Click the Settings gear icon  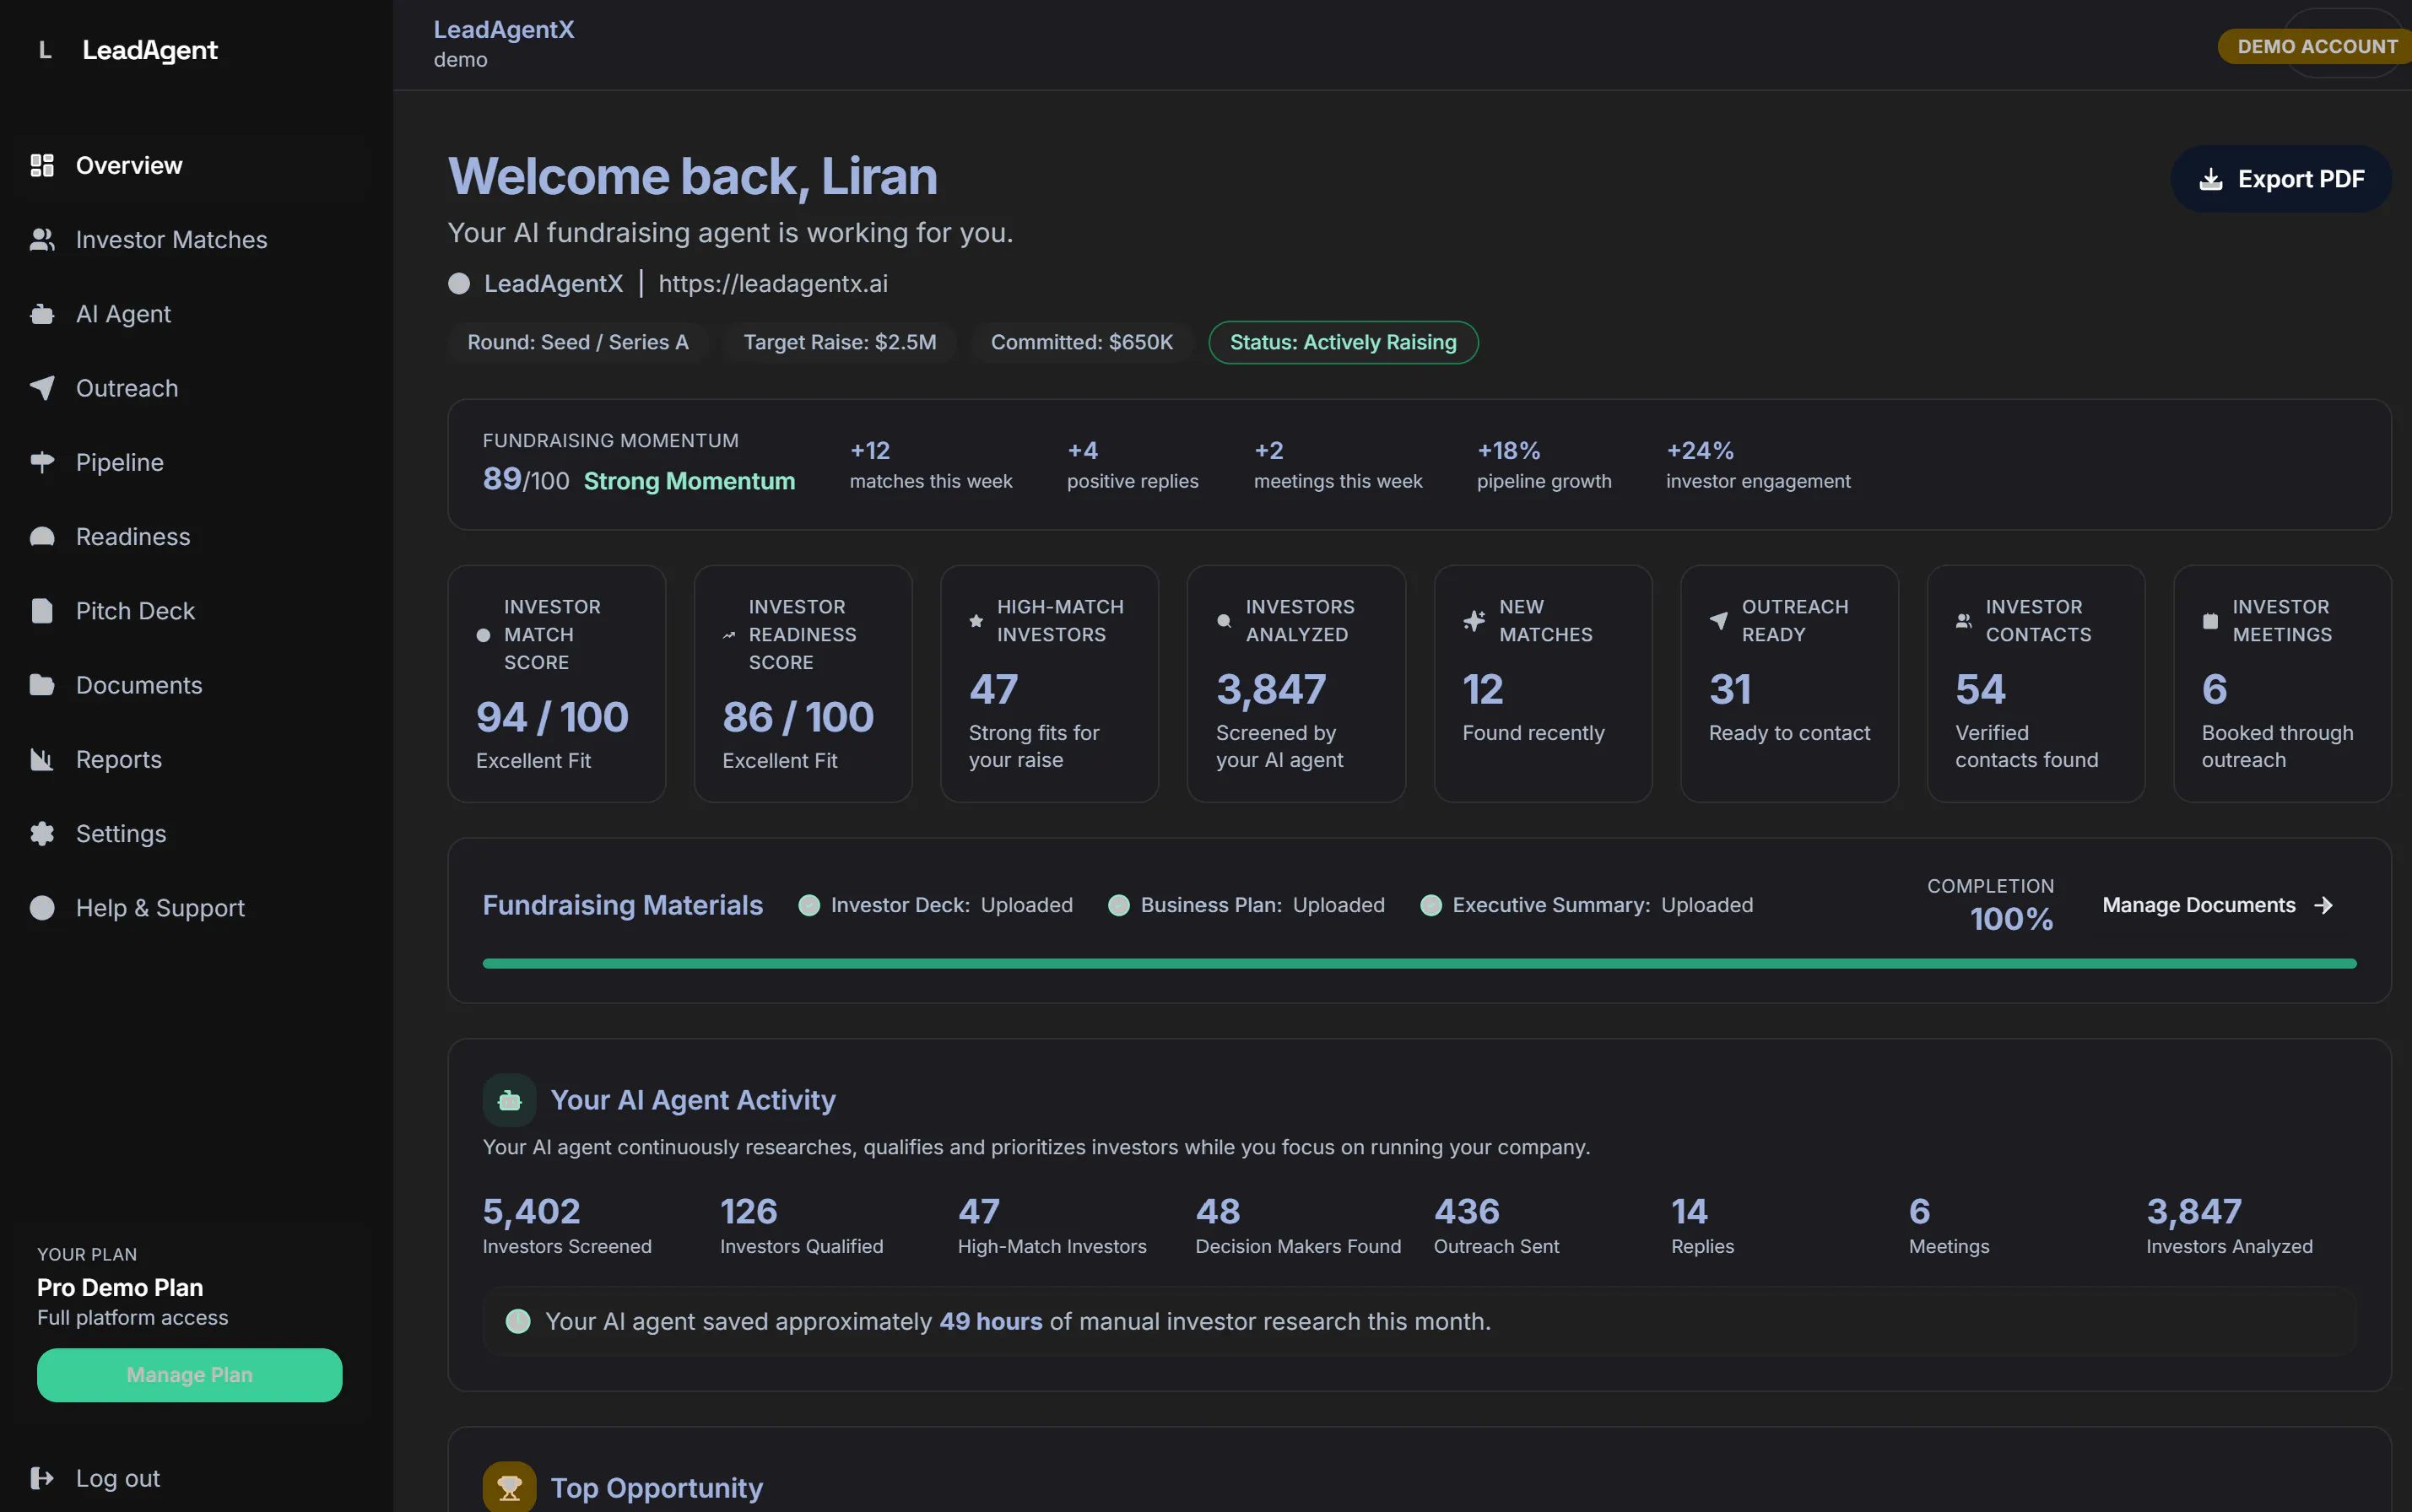coord(42,834)
